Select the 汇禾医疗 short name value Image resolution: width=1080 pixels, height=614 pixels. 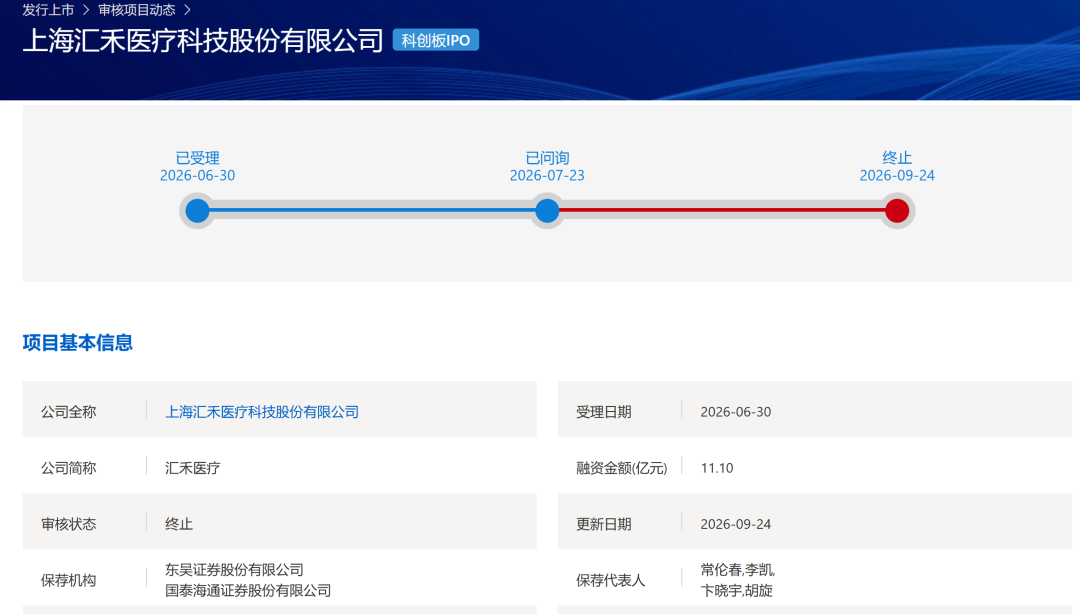(193, 468)
